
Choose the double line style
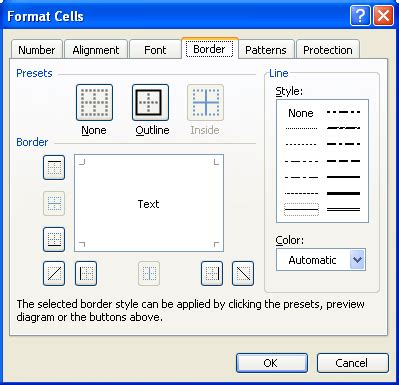[x=343, y=210]
